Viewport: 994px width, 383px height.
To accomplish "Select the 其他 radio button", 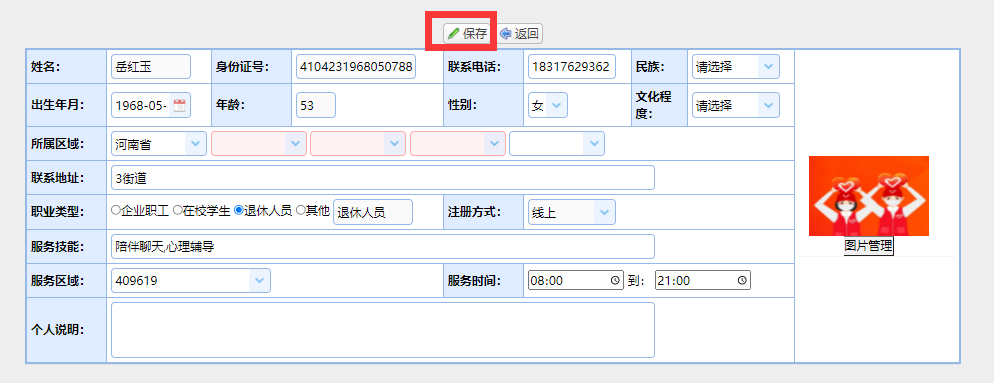I will [300, 210].
